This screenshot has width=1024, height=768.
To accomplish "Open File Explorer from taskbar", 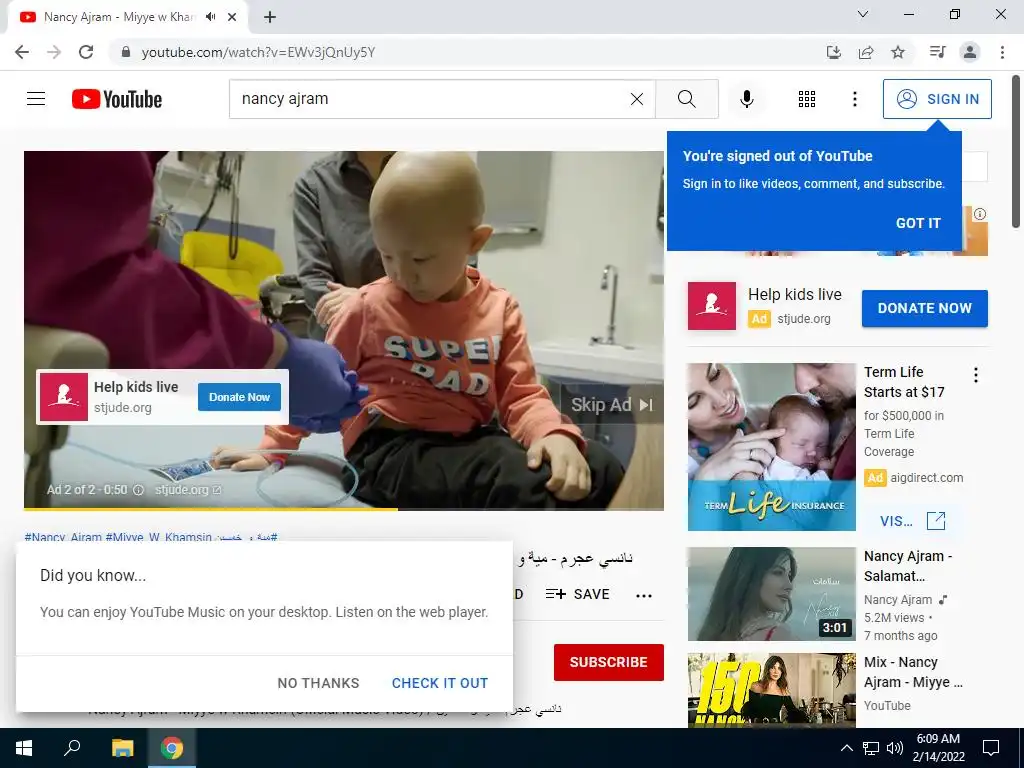I will click(x=122, y=748).
